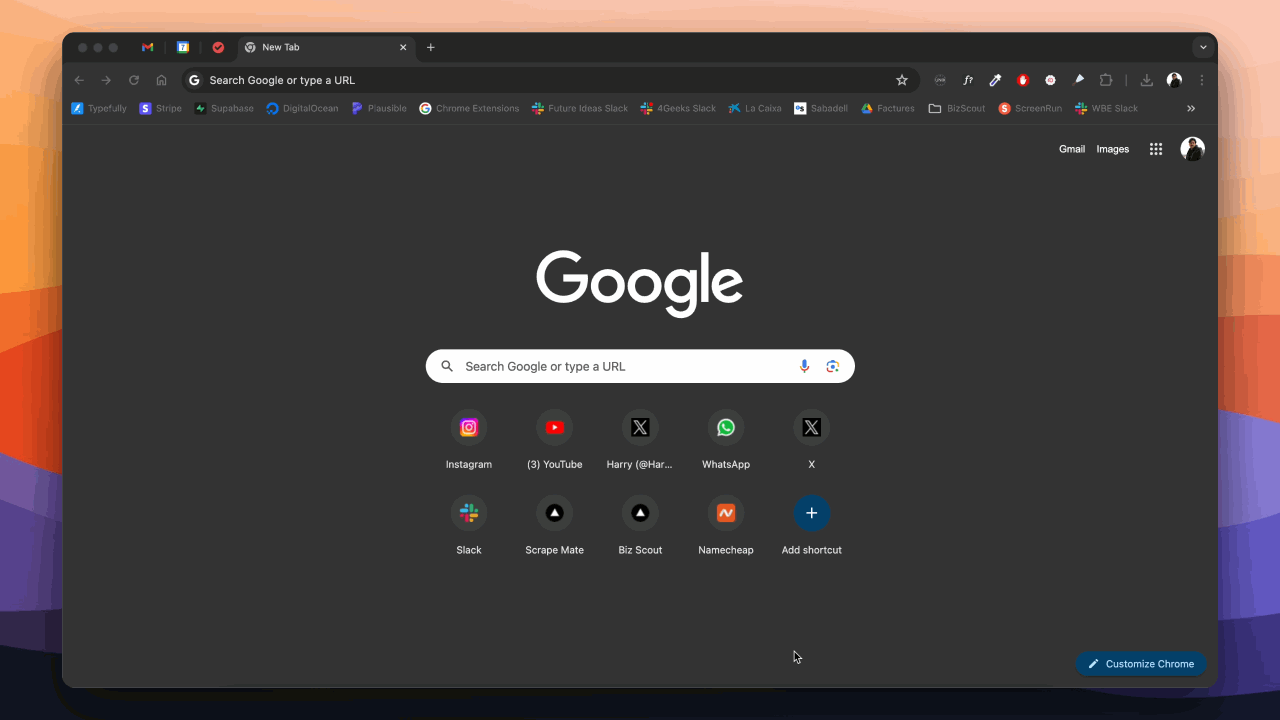The width and height of the screenshot is (1280, 720).
Task: Open the Supabase bookmark
Action: tap(224, 108)
